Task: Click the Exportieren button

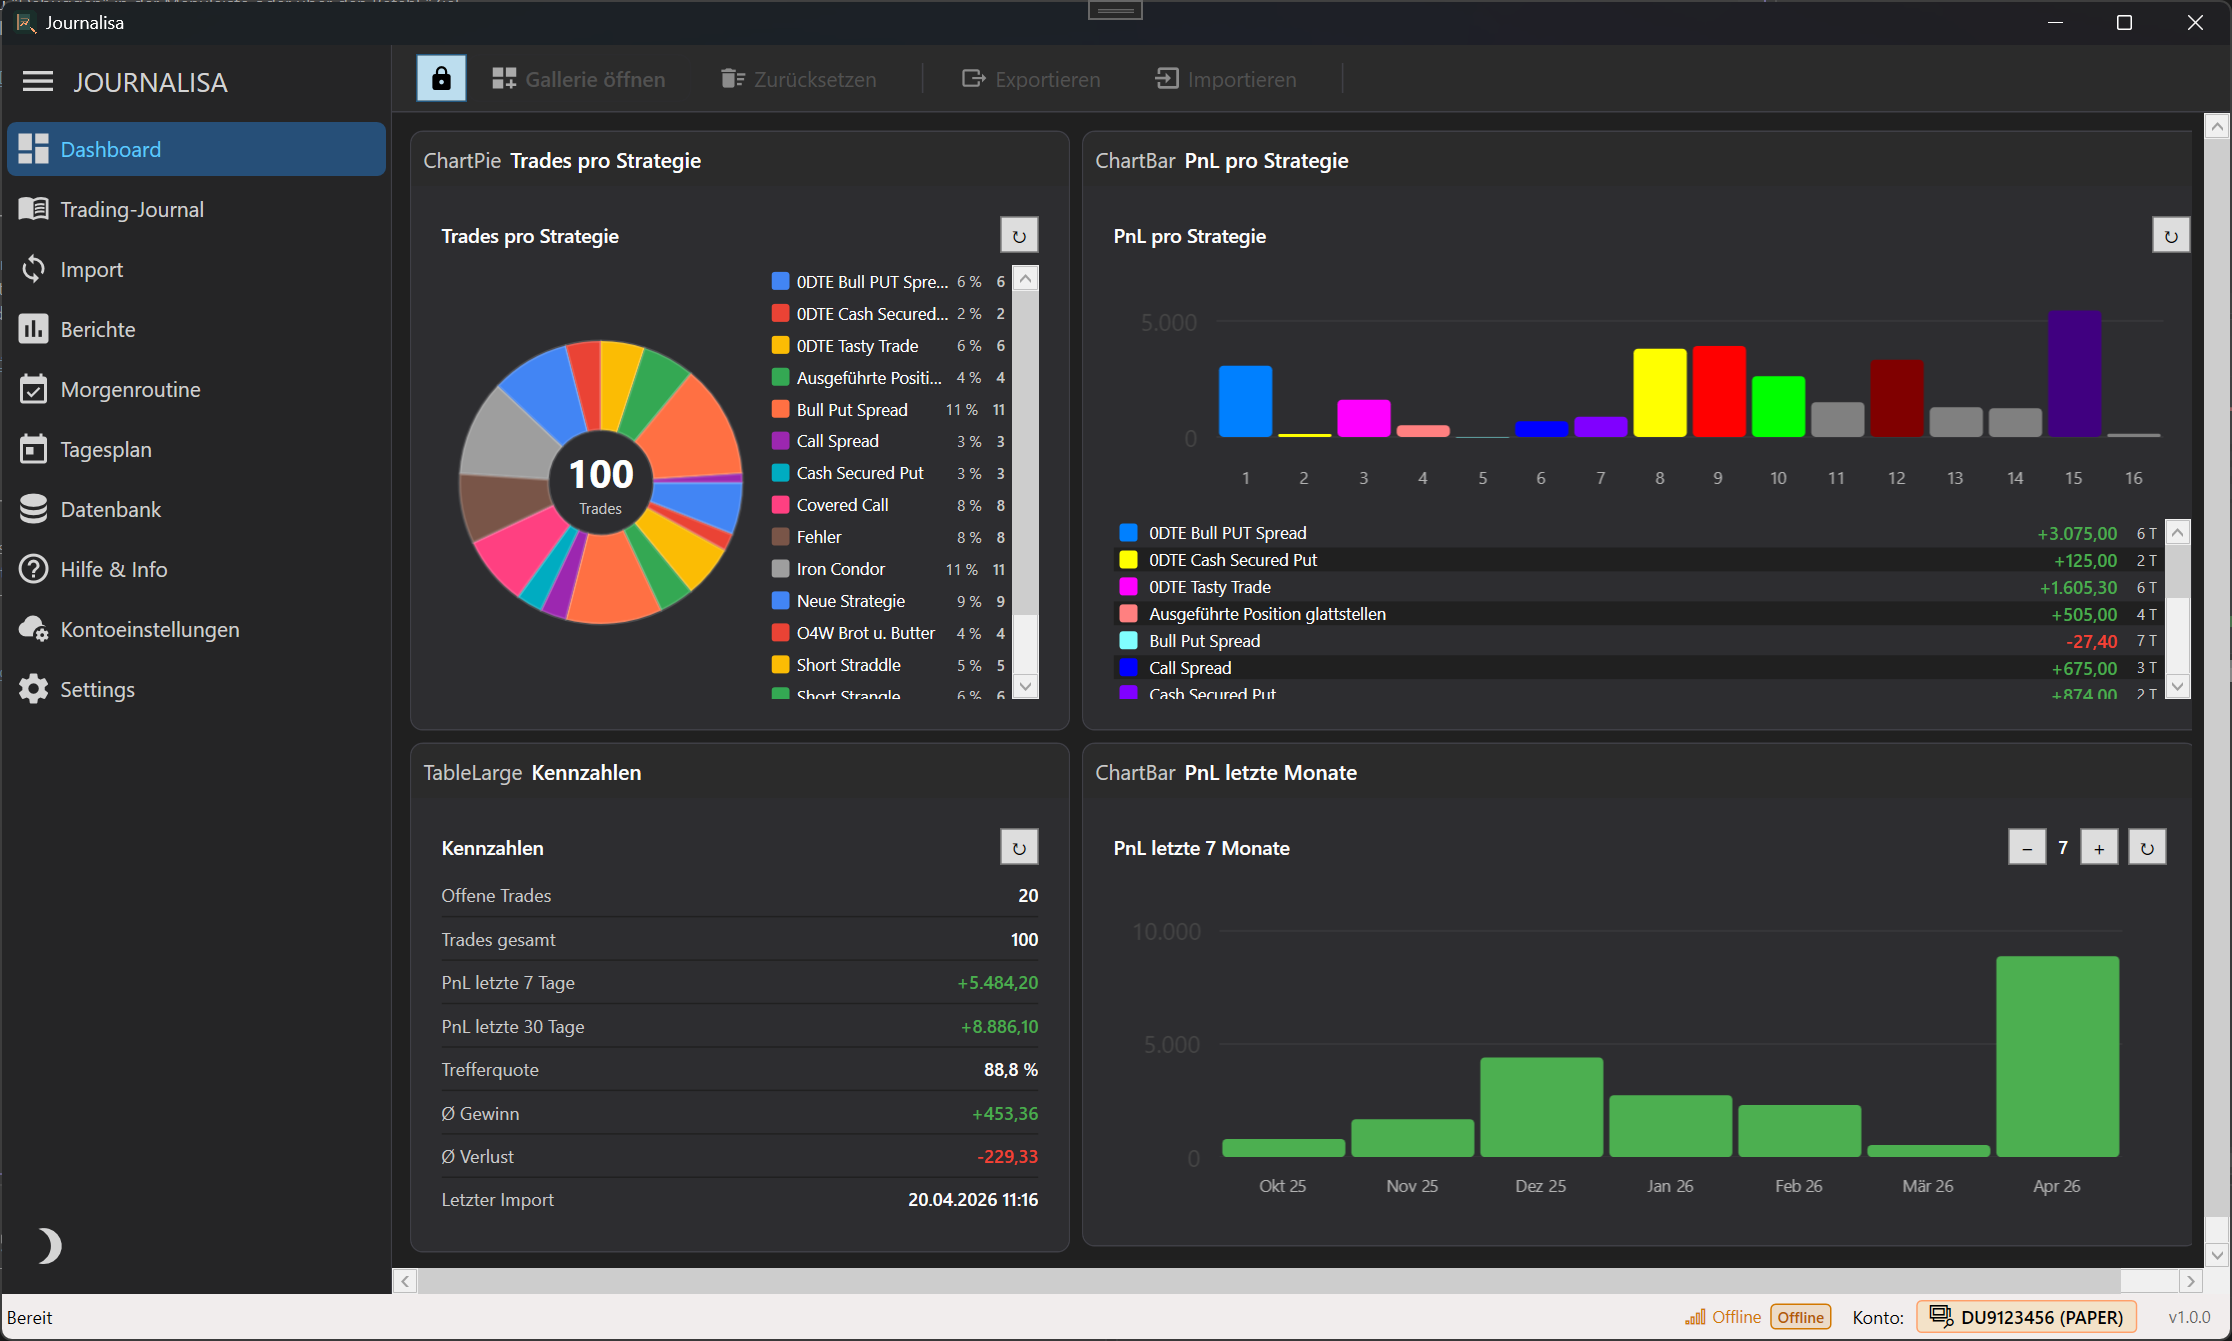Action: (1030, 79)
